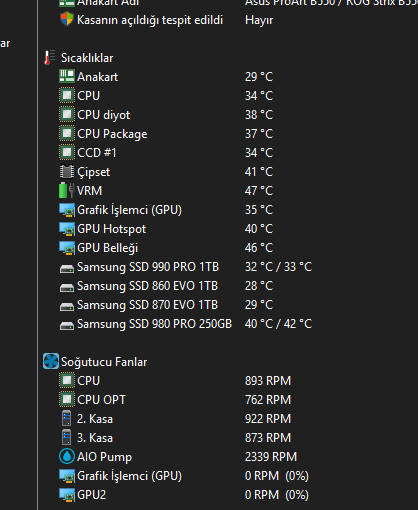Click the chip icon beside CPU OPT fan
This screenshot has height=510, width=418.
tap(67, 399)
